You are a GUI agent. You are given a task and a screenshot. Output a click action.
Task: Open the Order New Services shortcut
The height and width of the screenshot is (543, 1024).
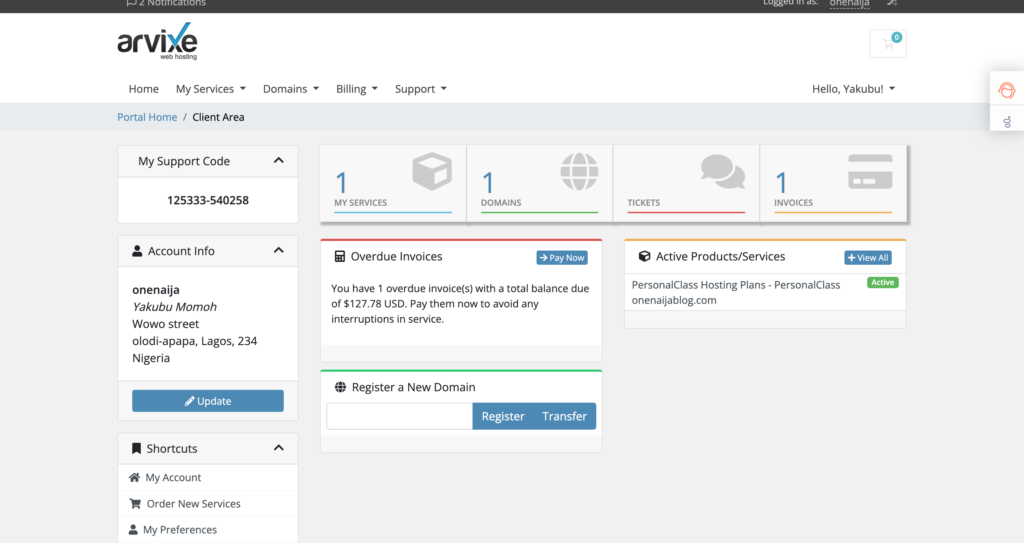[208, 504]
